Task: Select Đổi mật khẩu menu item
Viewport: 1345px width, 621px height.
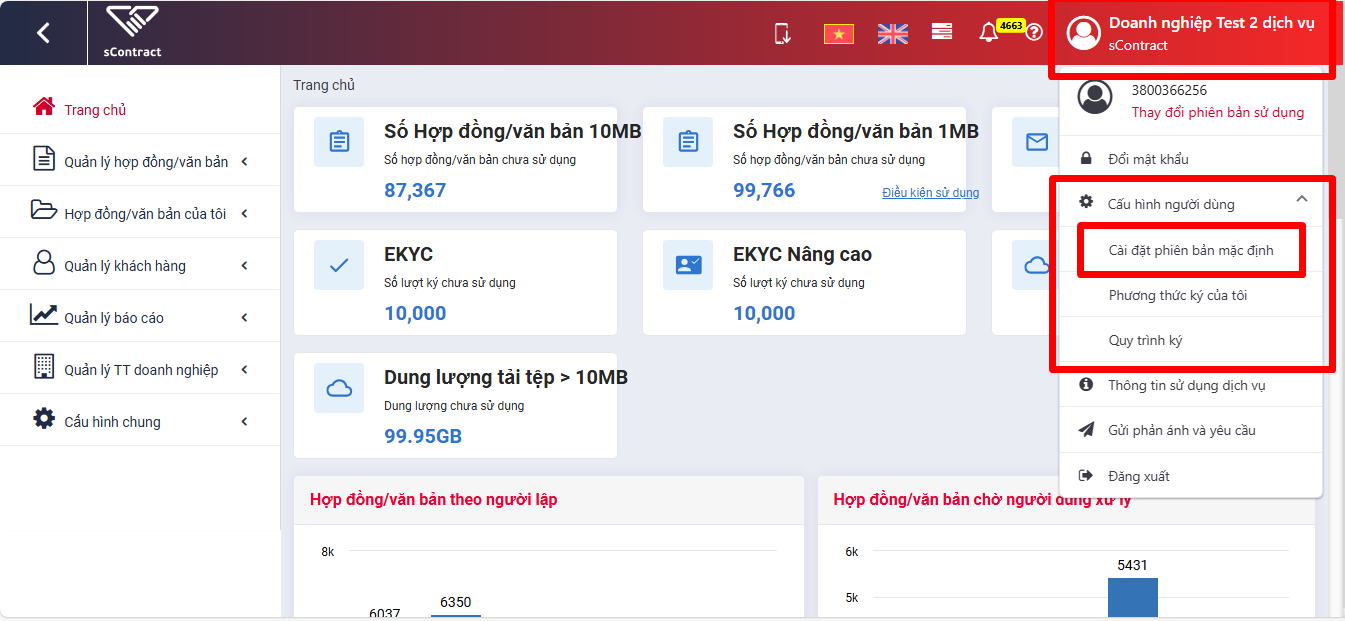Action: [1191, 159]
